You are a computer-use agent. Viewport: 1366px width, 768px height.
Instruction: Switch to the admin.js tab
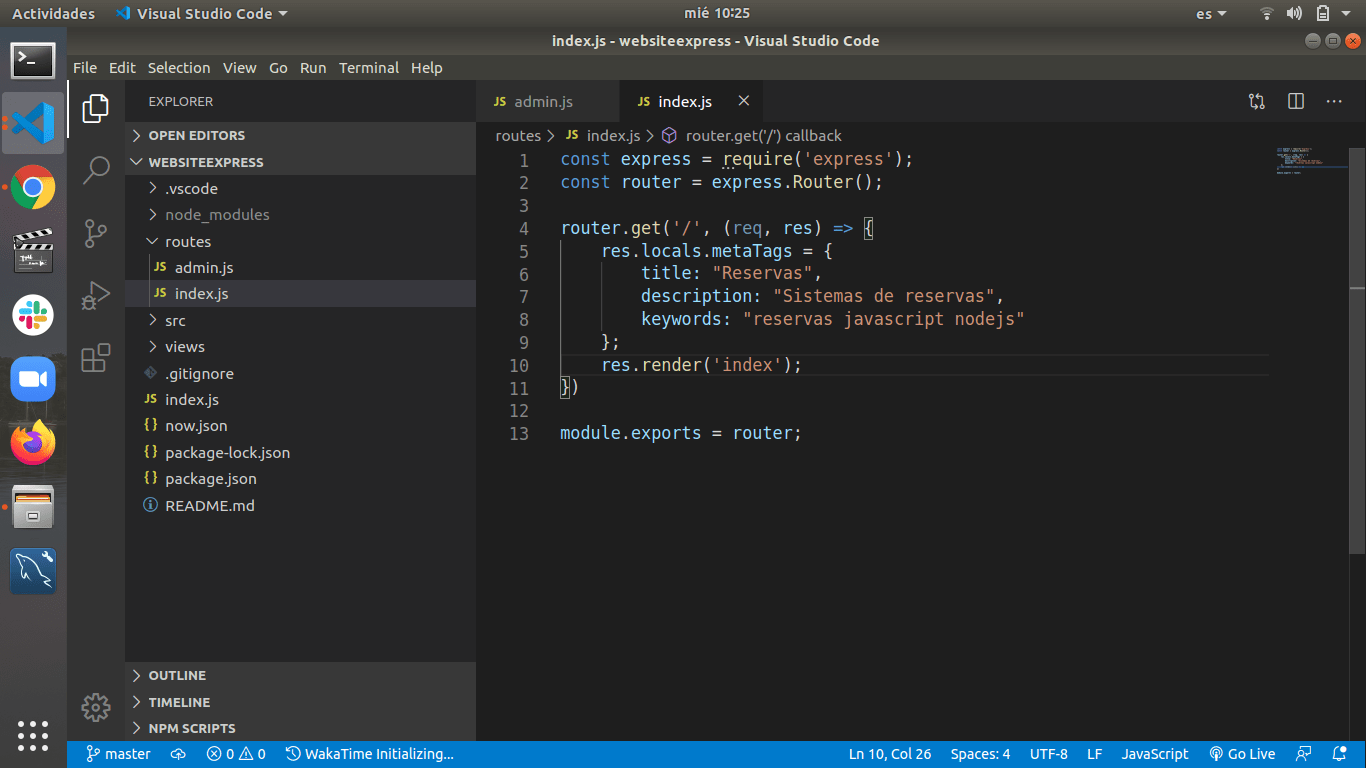(x=543, y=102)
